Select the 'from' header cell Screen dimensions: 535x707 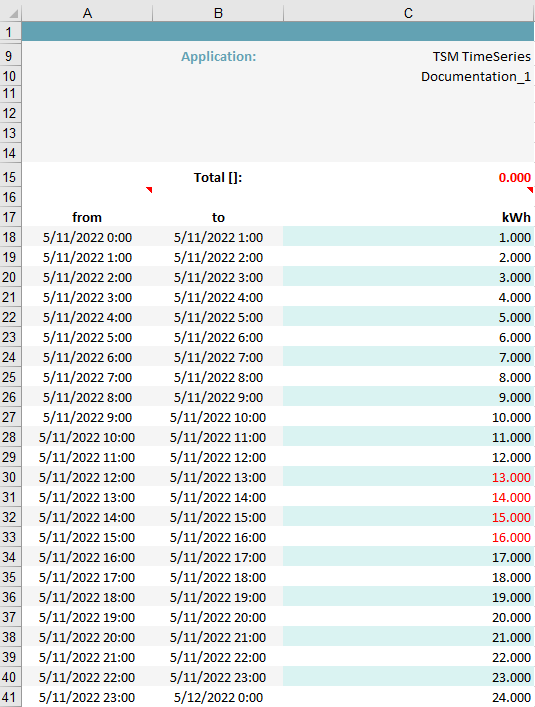pos(87,217)
